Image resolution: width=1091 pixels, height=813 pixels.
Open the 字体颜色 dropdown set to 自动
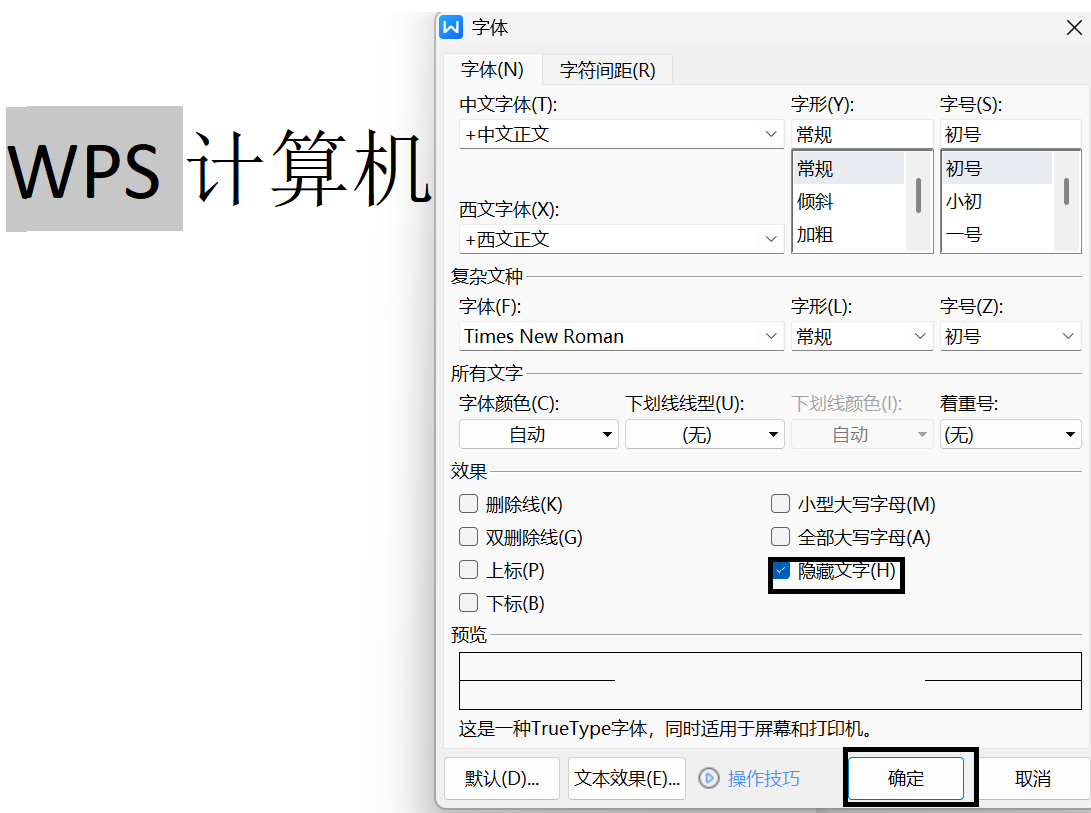coord(538,434)
